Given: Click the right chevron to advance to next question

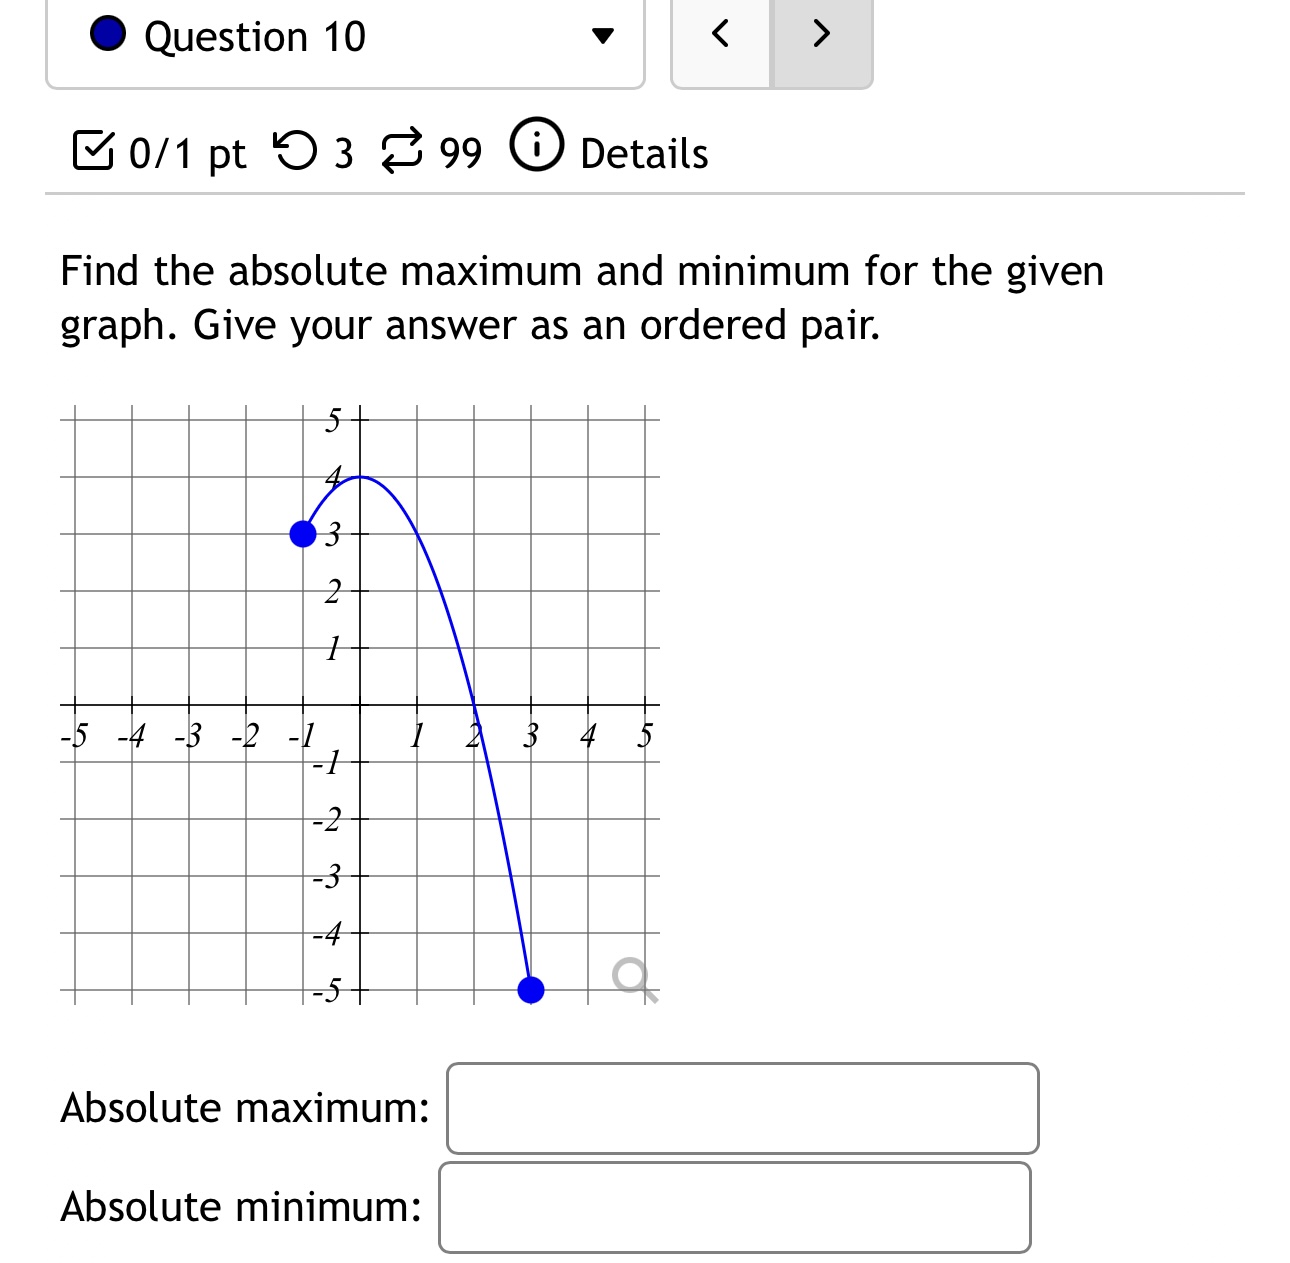Looking at the screenshot, I should pyautogui.click(x=820, y=35).
